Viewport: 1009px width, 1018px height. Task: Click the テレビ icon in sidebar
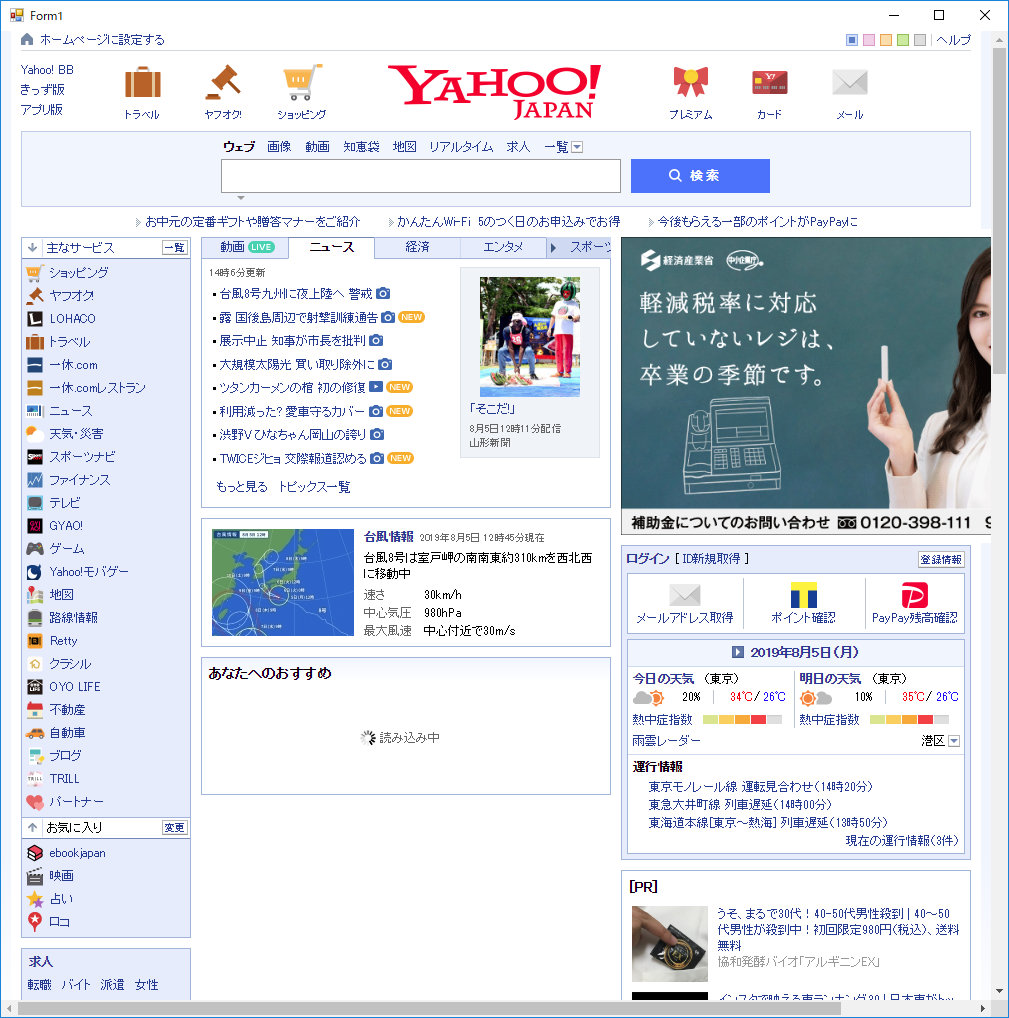(x=35, y=503)
